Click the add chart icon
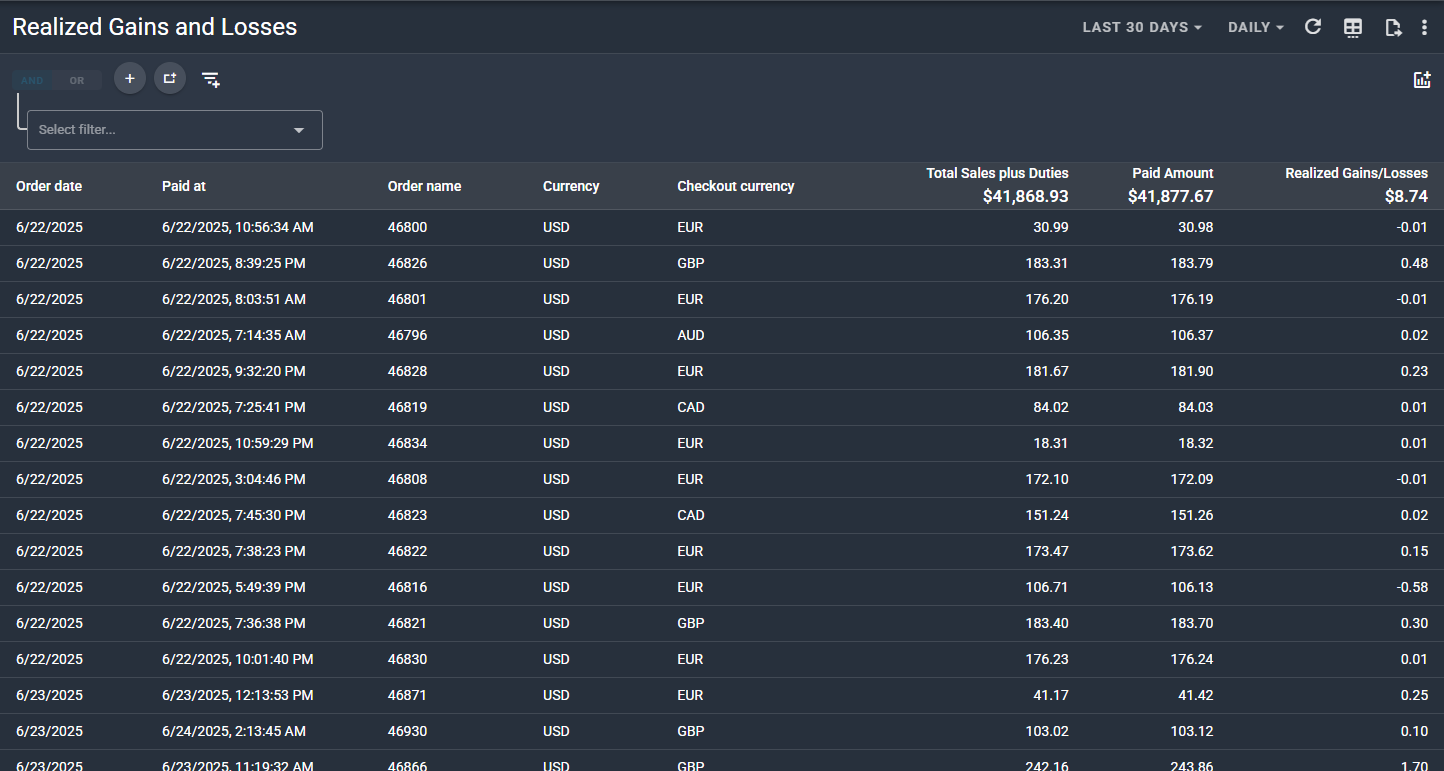The image size is (1444, 771). click(x=1422, y=80)
